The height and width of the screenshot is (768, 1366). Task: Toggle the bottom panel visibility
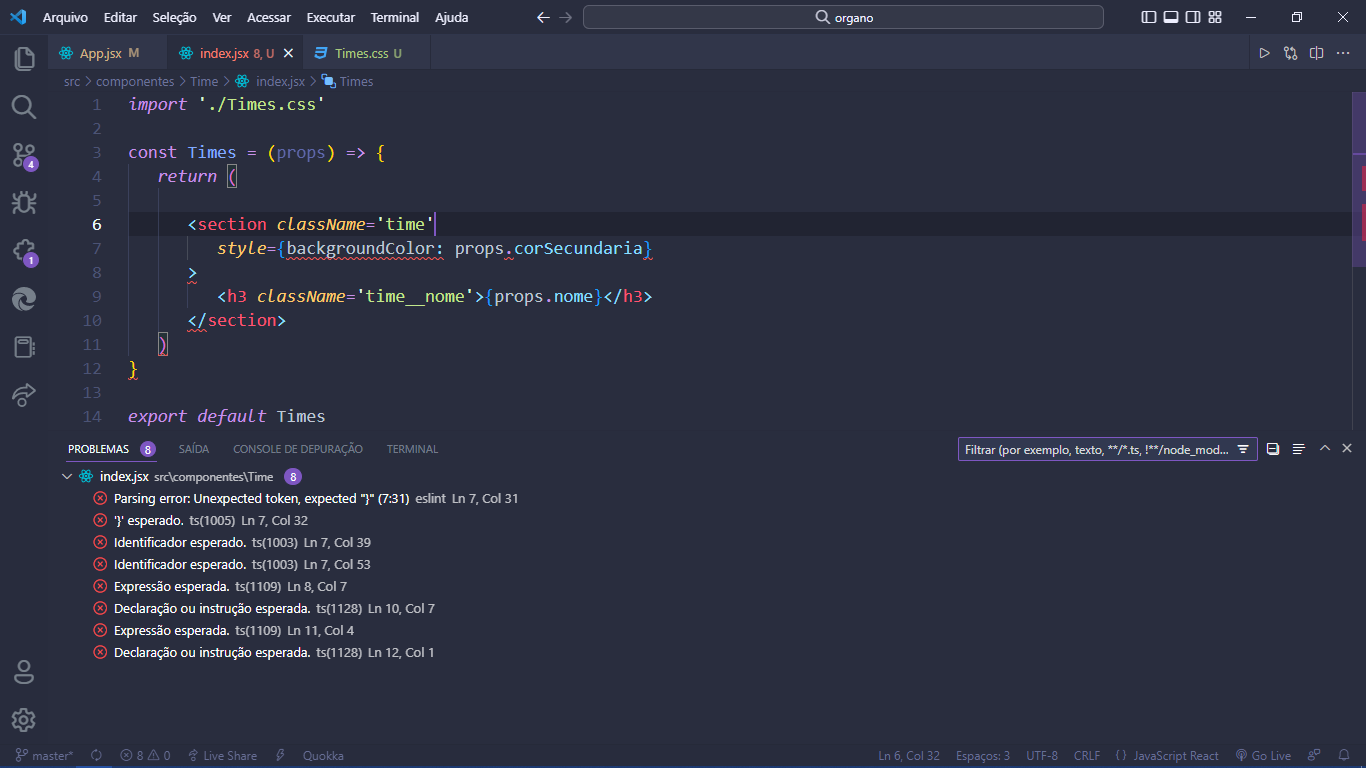point(1171,17)
